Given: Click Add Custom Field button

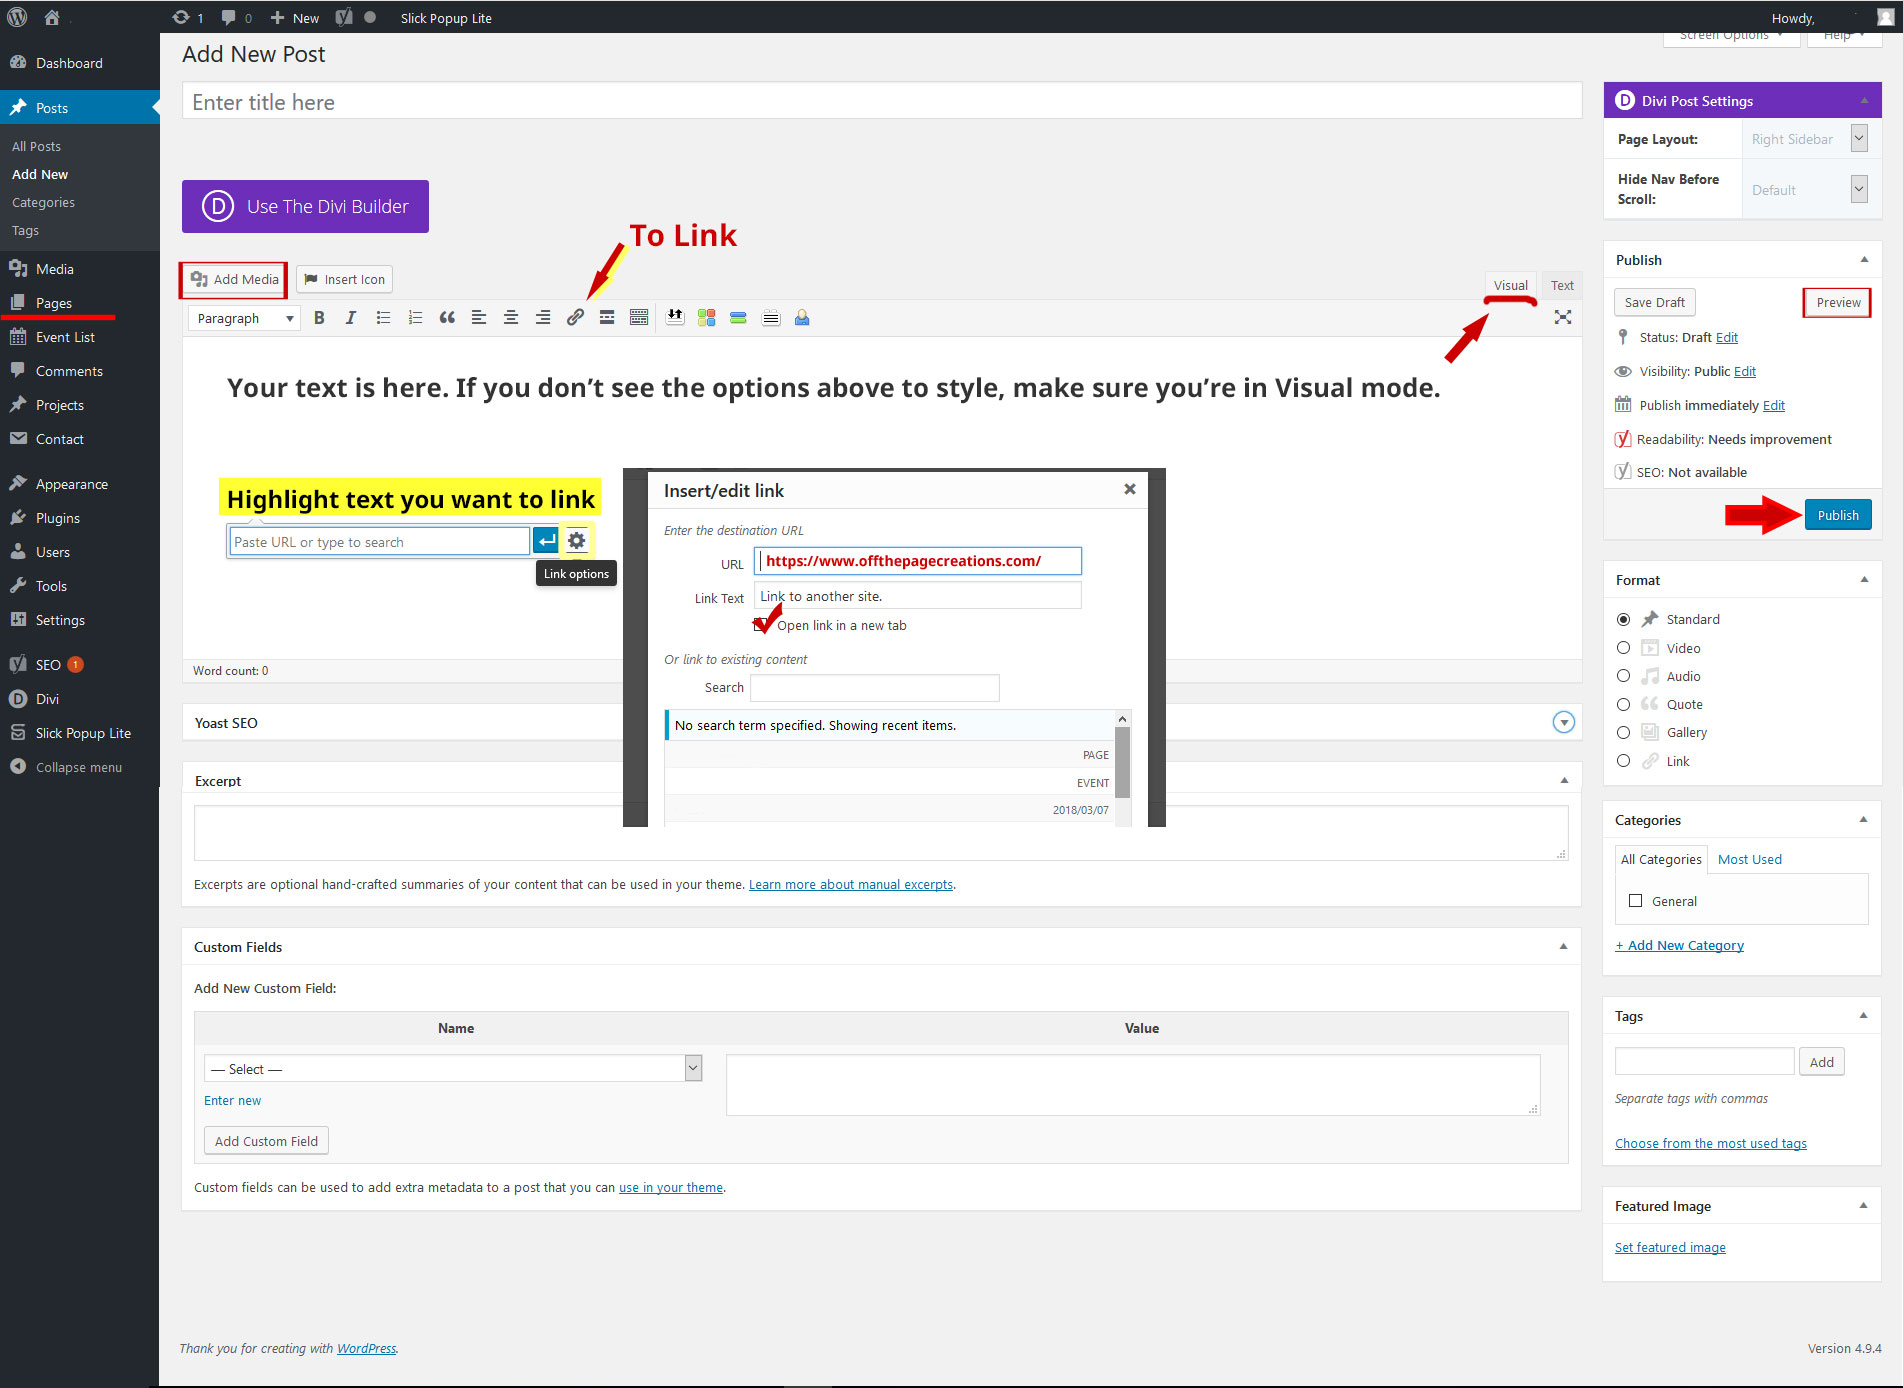Looking at the screenshot, I should coord(266,1141).
